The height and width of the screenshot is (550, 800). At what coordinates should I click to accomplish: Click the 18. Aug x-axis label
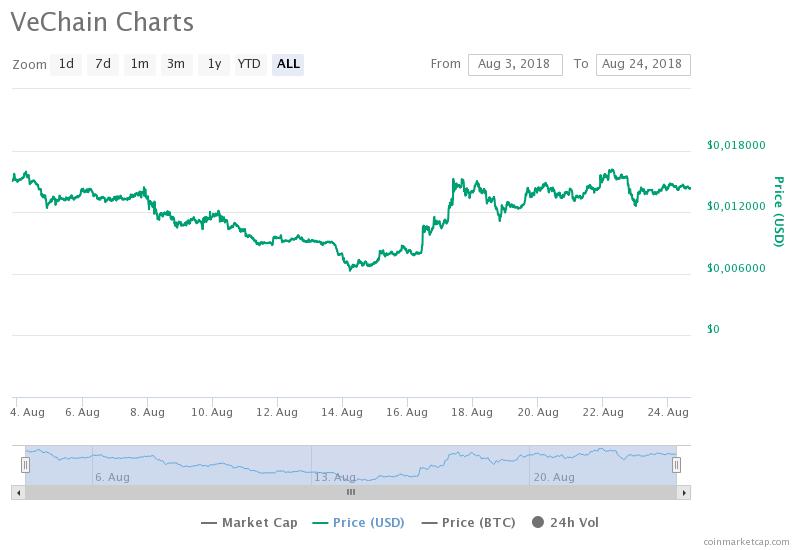coord(472,412)
